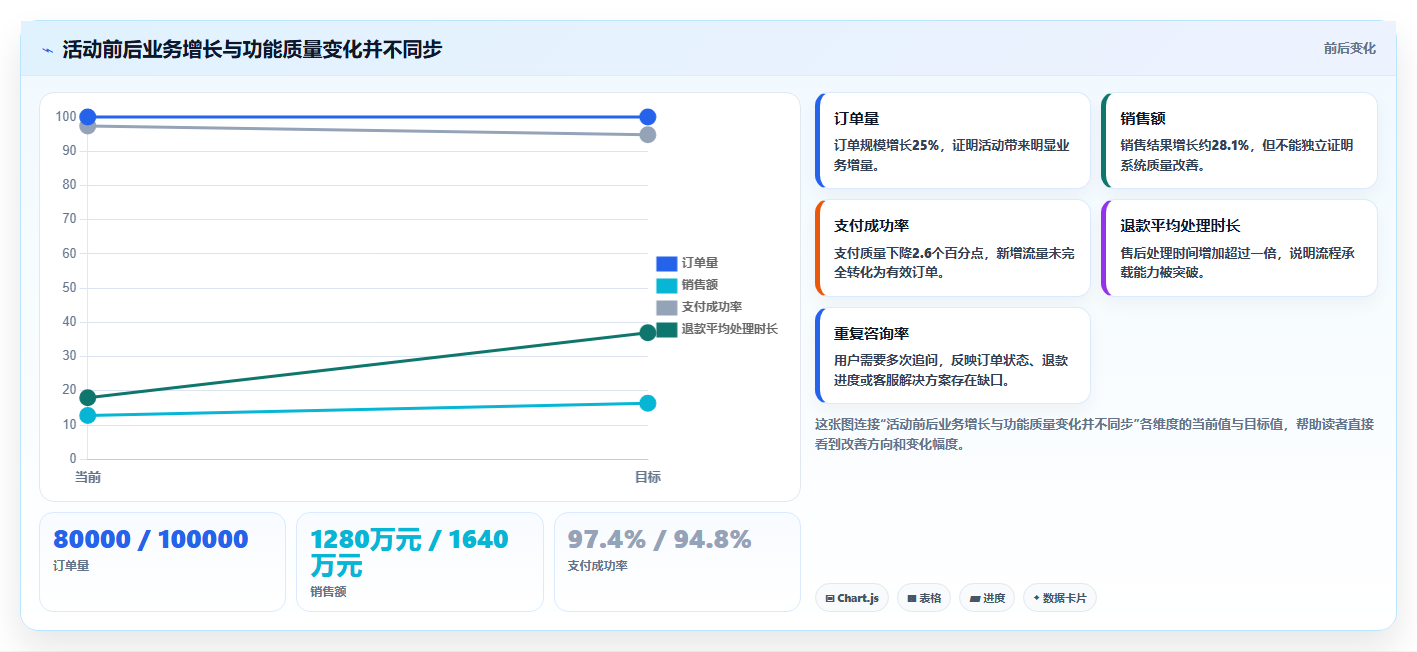Click the lightning icon beside the title

48,50
